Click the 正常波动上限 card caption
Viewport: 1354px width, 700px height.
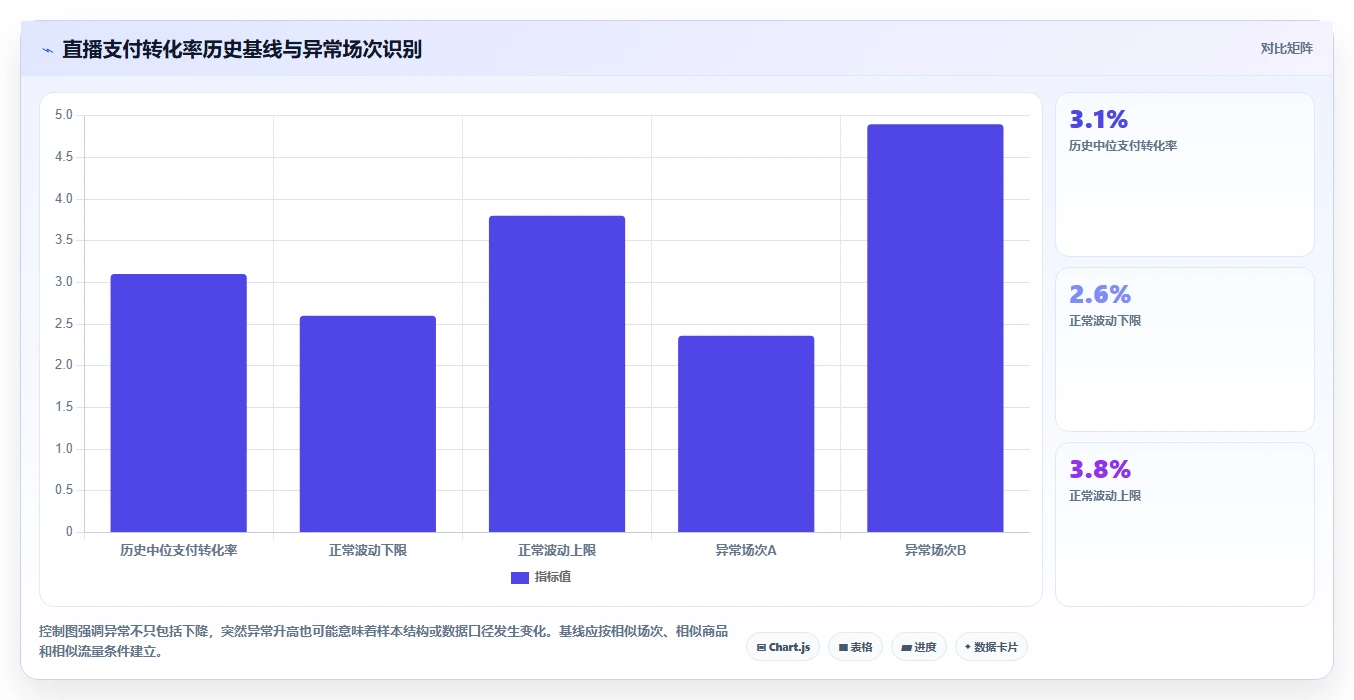point(1105,496)
